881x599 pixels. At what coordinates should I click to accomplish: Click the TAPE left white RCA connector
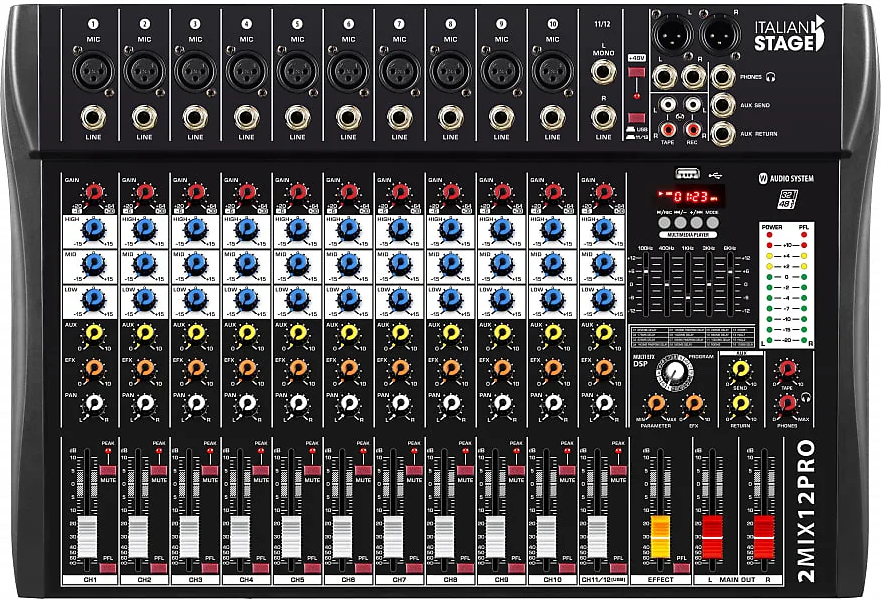click(667, 104)
